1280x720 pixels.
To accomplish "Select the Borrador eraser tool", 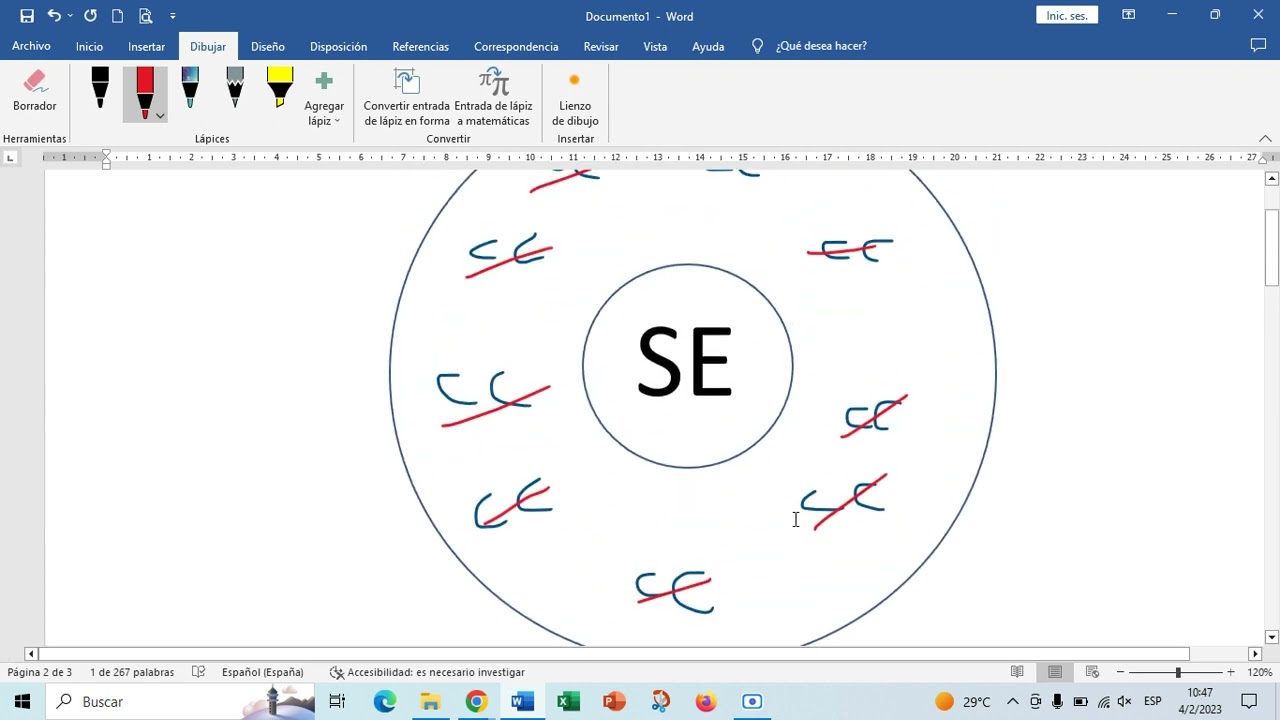I will pos(34,92).
